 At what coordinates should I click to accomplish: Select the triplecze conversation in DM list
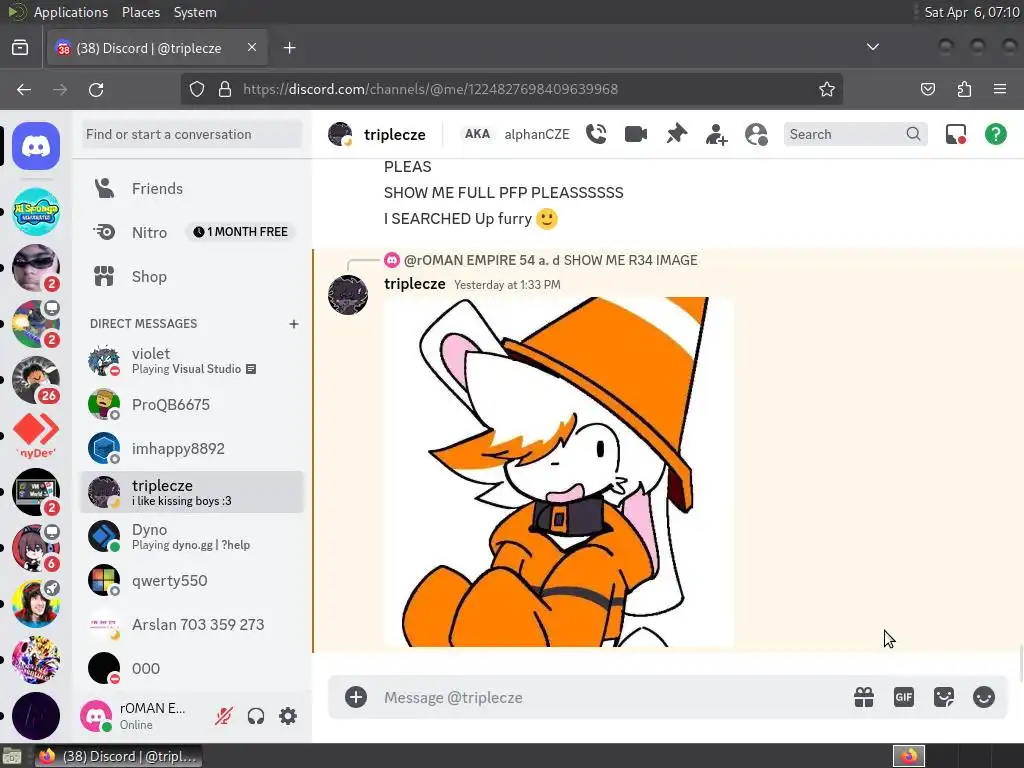click(192, 492)
